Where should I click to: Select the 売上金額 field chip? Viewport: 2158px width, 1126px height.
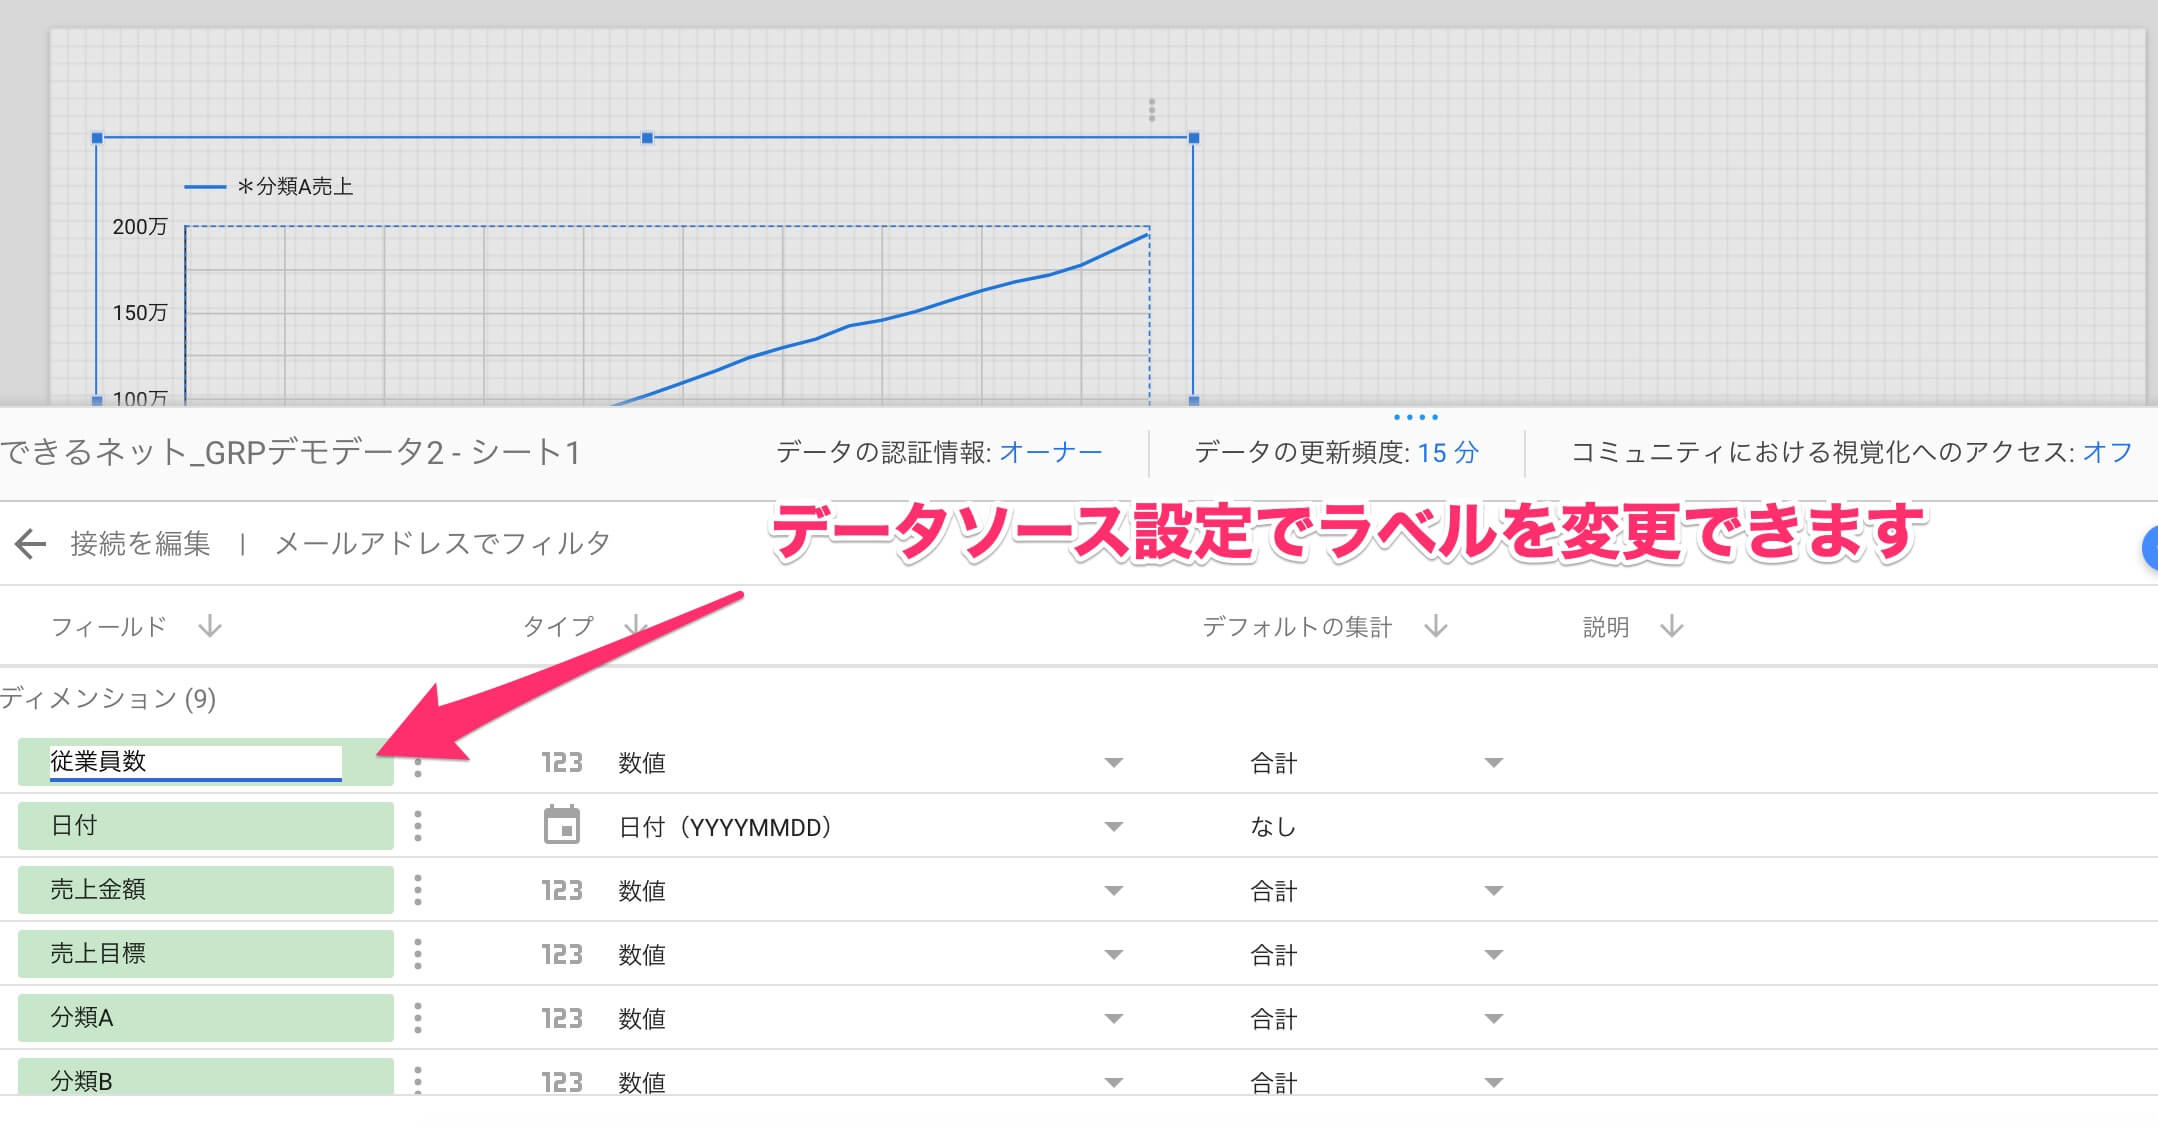click(x=206, y=890)
